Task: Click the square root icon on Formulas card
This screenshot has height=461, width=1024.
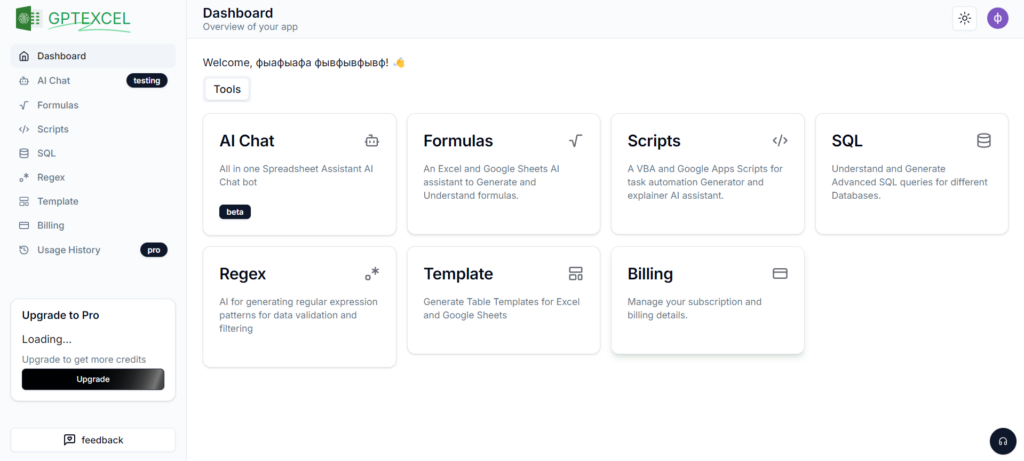Action: click(x=575, y=140)
